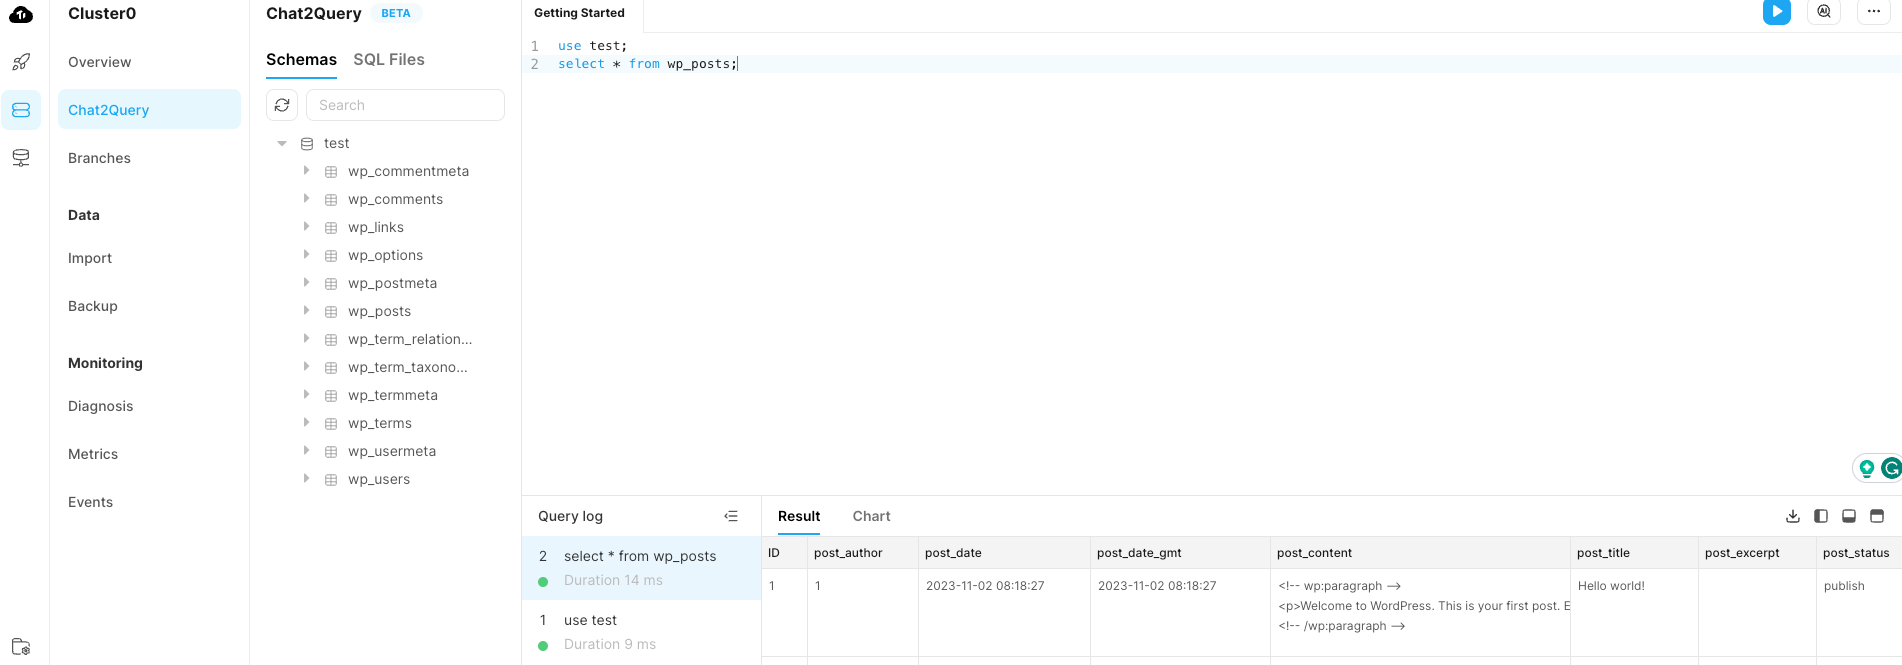Click the wp_posts table icon
Screen dimensions: 1902x665
click(x=331, y=312)
